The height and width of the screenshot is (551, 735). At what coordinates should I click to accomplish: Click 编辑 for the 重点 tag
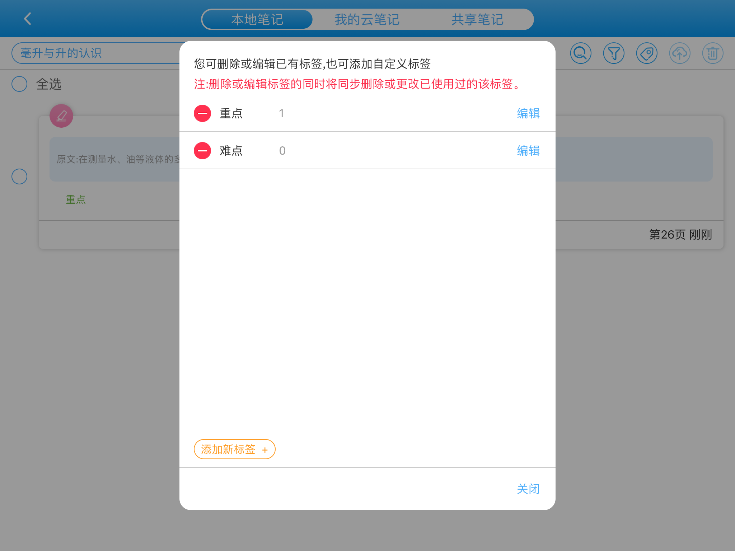(528, 113)
